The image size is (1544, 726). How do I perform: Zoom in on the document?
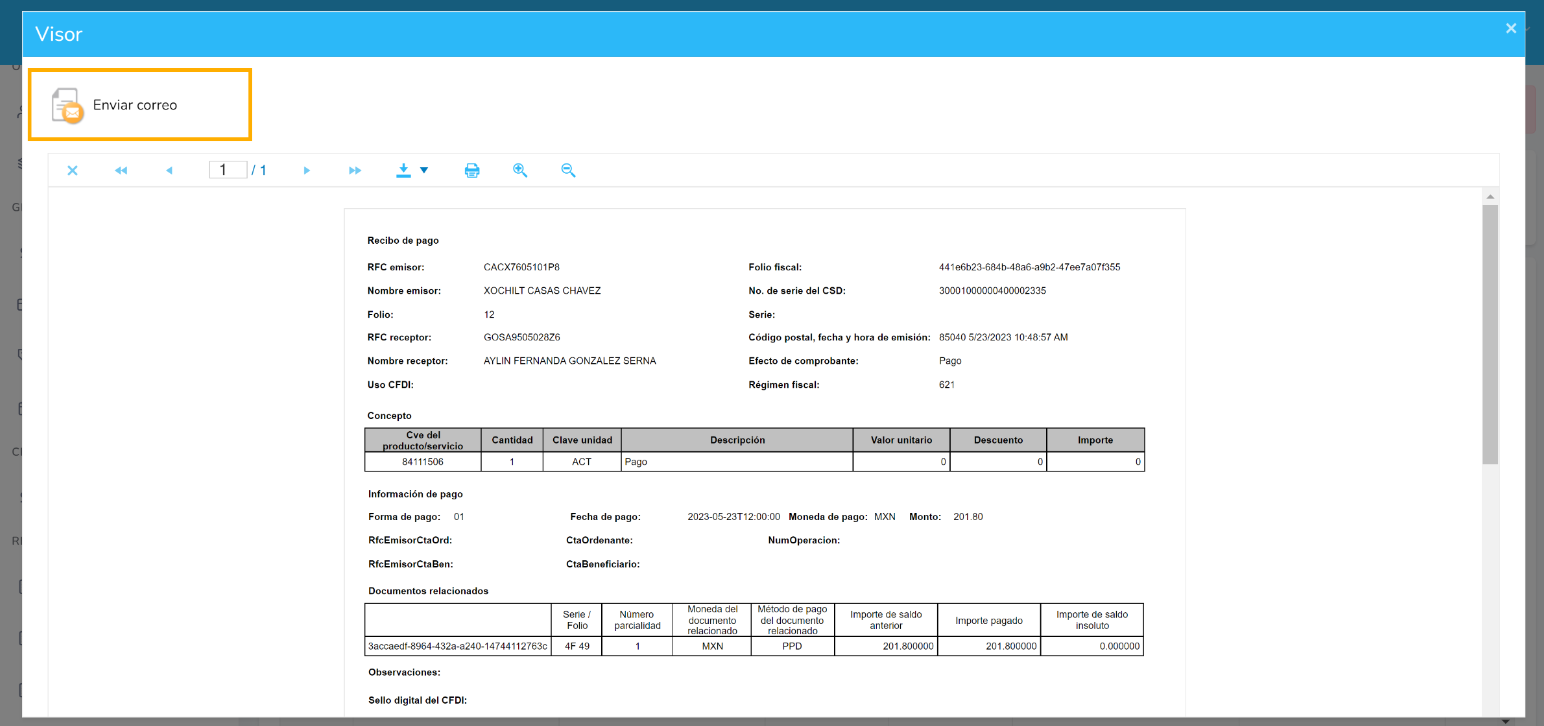coord(520,170)
